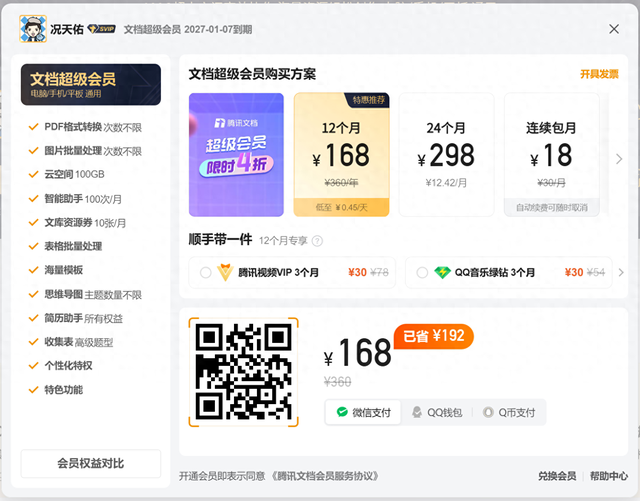Click the username 况天佑
This screenshot has width=640, height=501.
pyautogui.click(x=67, y=29)
